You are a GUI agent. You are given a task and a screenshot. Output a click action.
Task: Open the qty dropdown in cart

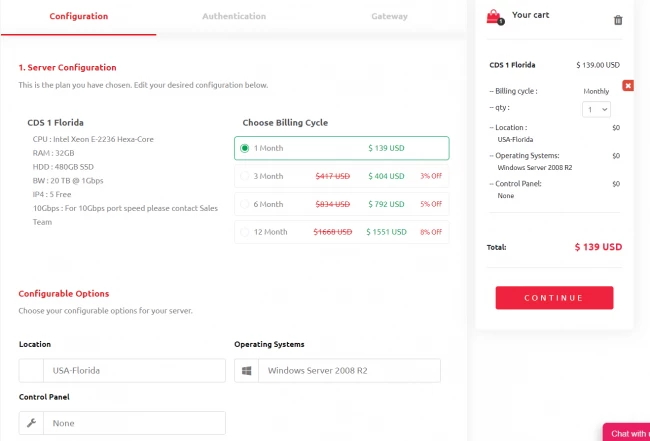tap(596, 109)
